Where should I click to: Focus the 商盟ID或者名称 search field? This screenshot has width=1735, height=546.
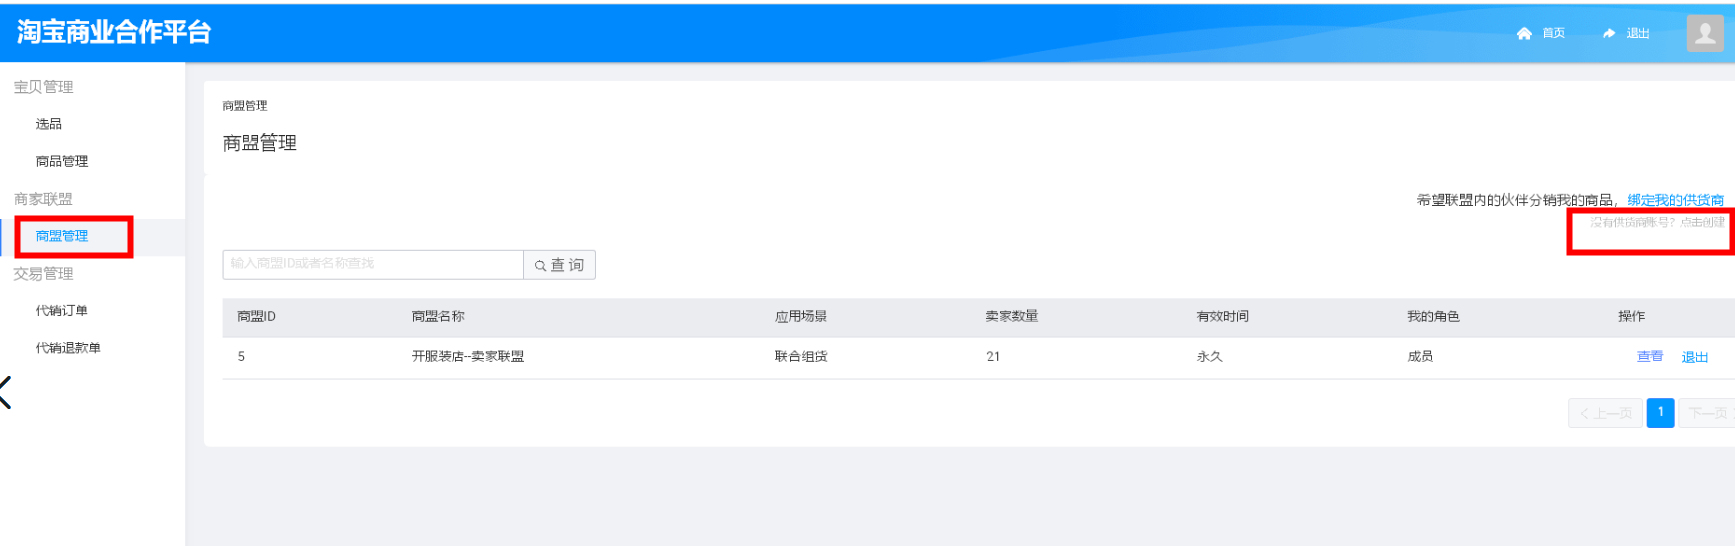[x=373, y=264]
